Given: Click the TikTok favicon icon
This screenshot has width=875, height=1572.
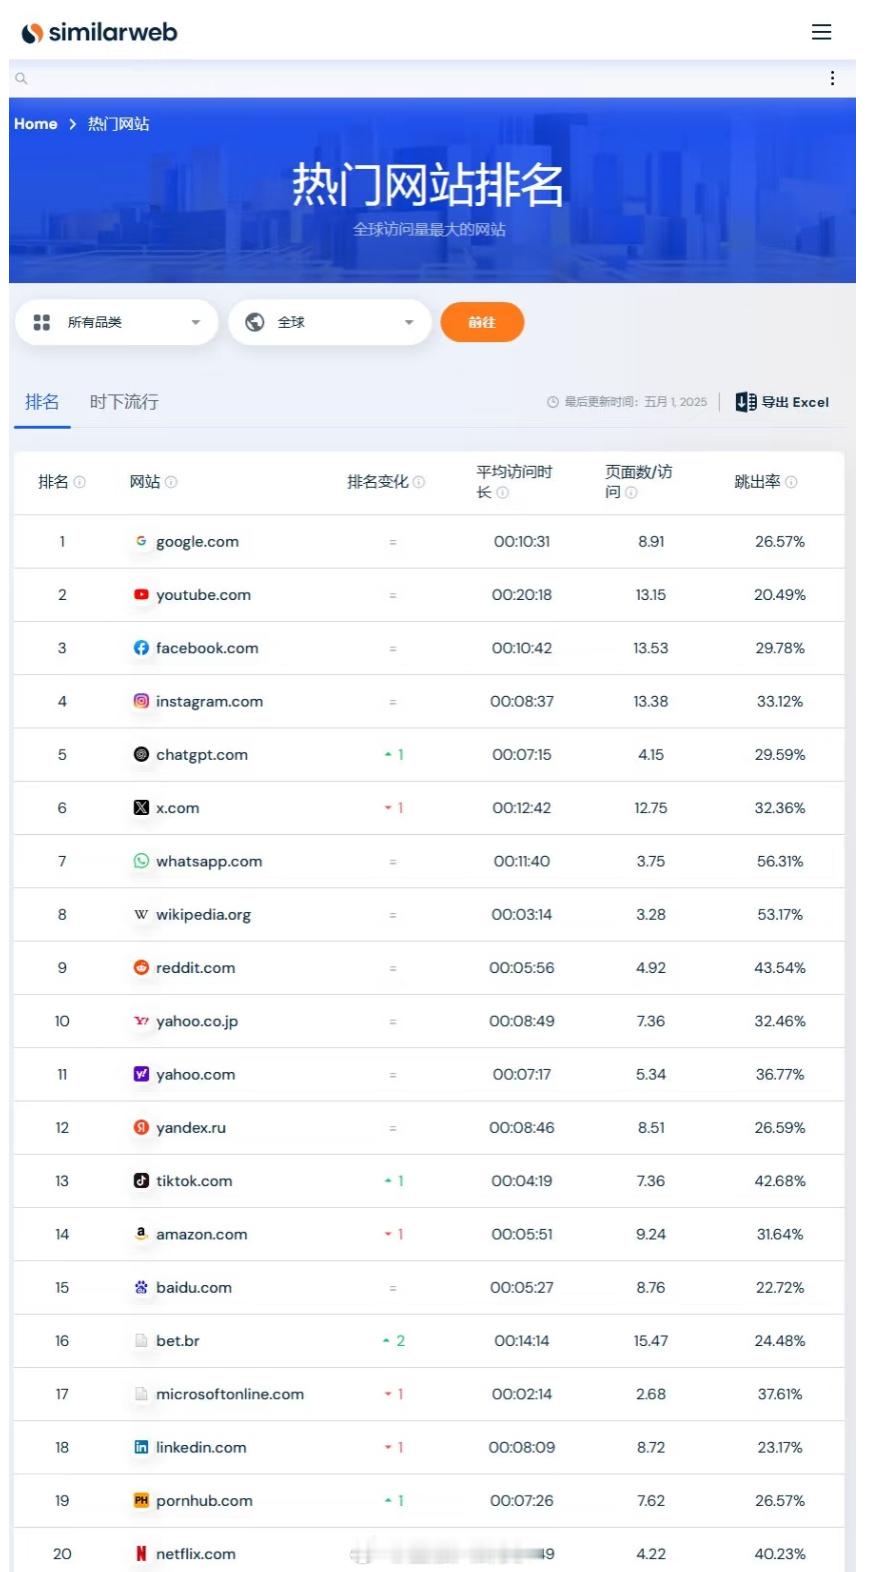Looking at the screenshot, I should 141,1180.
